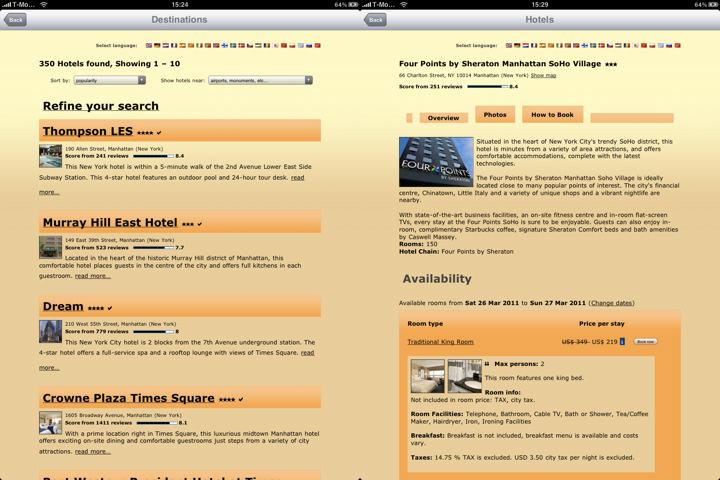Click Show map link under hotel address
The width and height of the screenshot is (720, 480).
pos(543,75)
